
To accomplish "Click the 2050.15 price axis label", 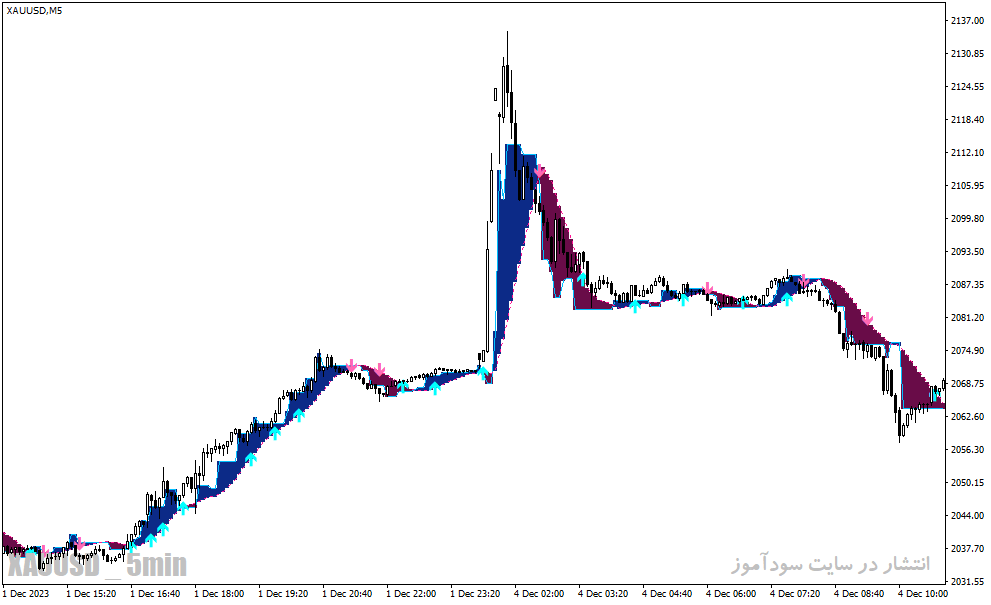I will pos(967,482).
